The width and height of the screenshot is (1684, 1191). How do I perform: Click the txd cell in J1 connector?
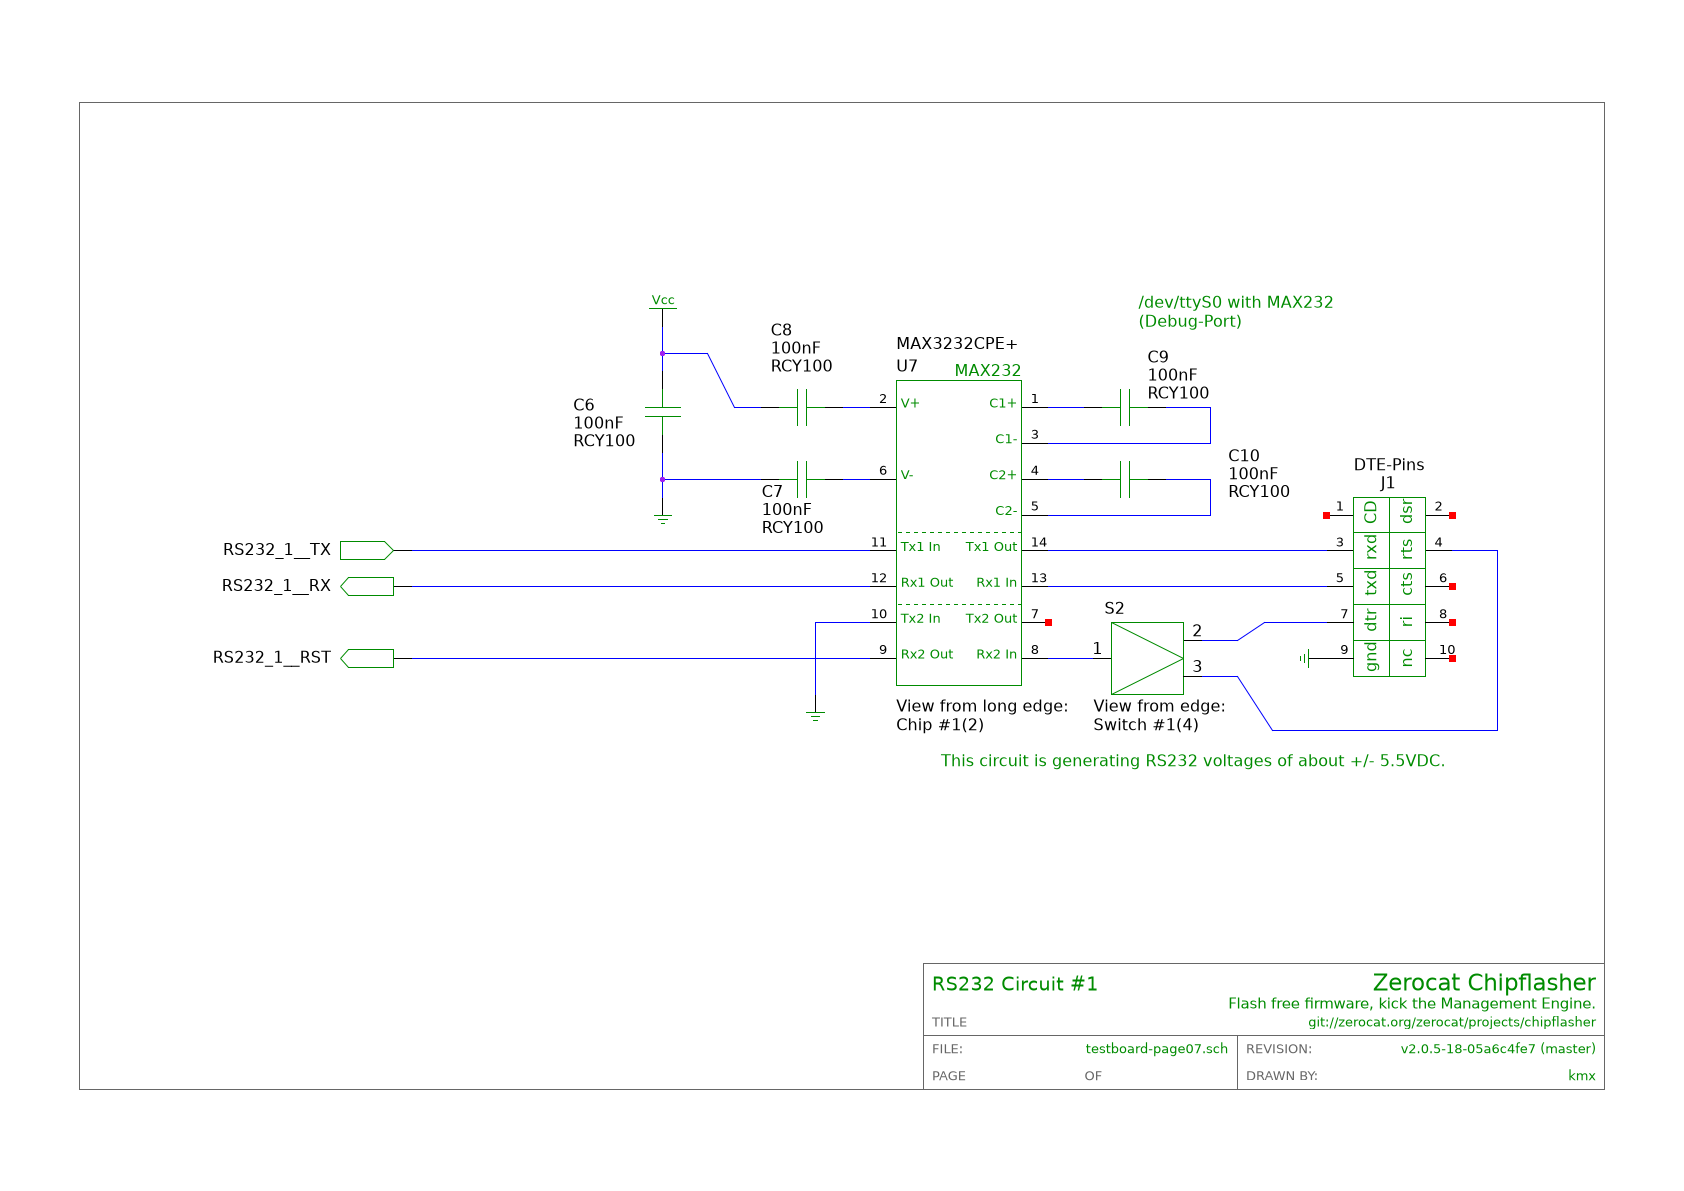[1371, 586]
